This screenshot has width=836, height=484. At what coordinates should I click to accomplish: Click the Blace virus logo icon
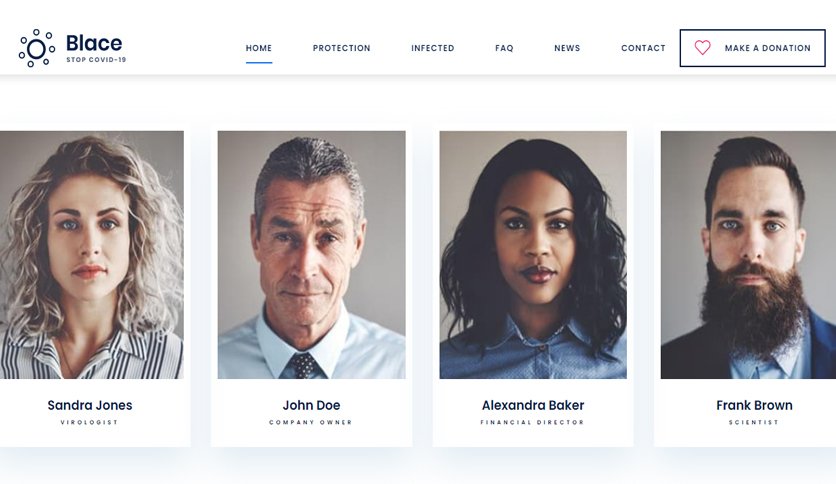37,49
